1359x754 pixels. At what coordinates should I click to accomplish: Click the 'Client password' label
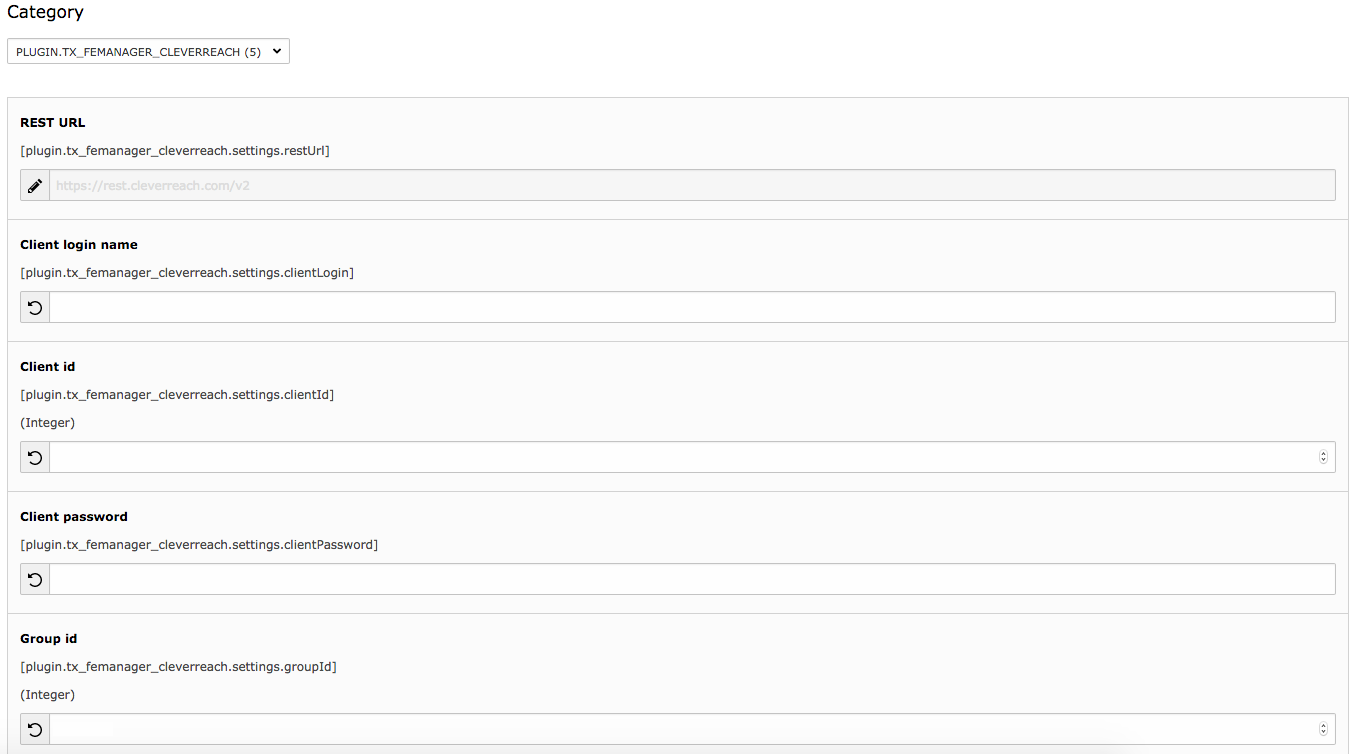pyautogui.click(x=74, y=517)
